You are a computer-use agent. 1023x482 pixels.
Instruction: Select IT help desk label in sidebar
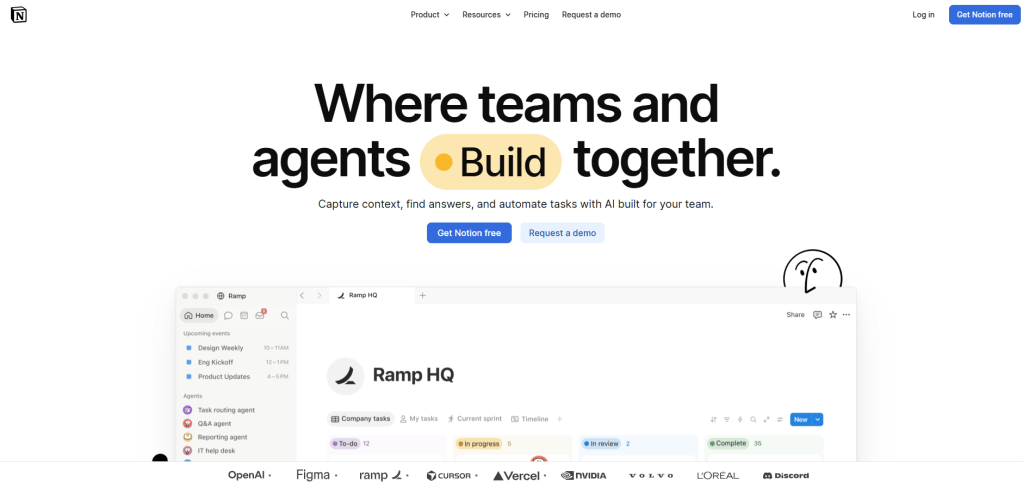pyautogui.click(x=217, y=451)
